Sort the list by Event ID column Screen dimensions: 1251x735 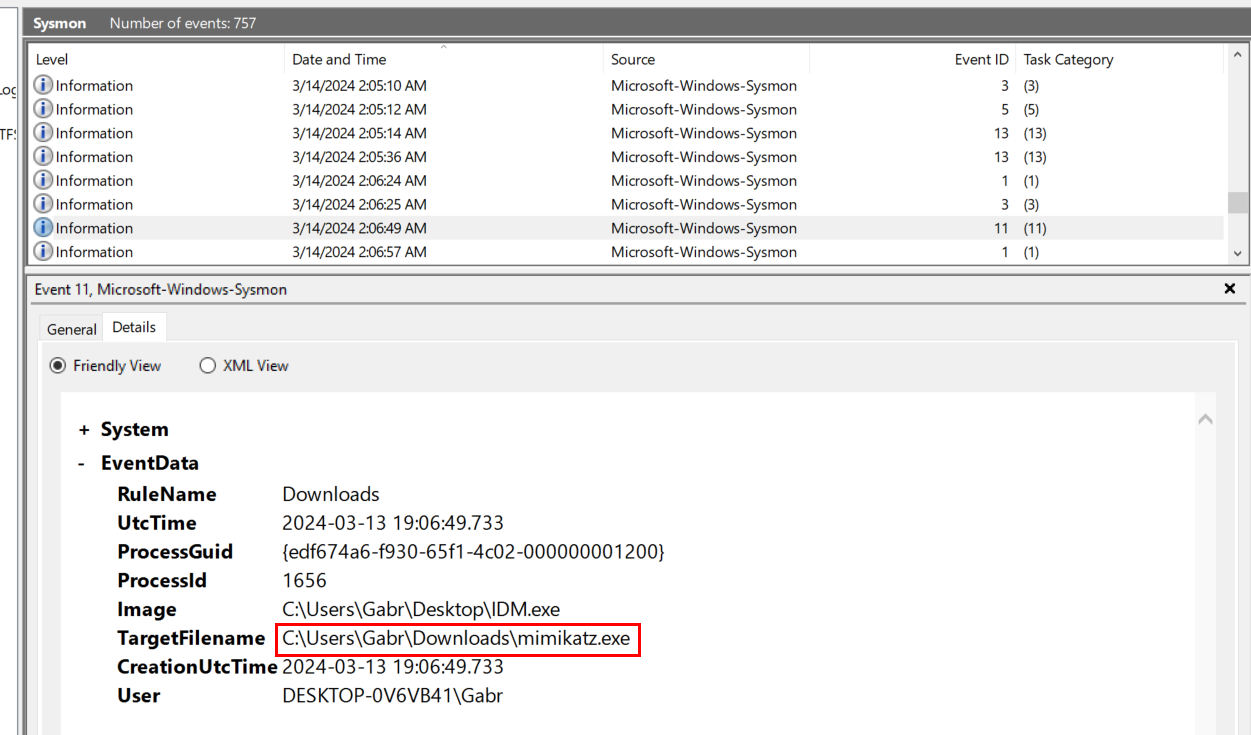click(x=981, y=60)
